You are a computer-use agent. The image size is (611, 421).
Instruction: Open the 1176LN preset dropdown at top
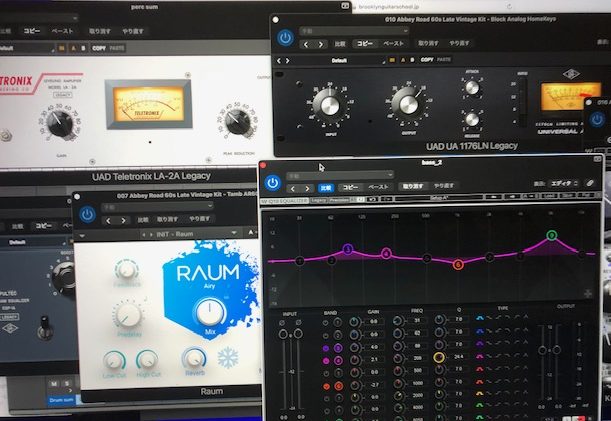click(352, 30)
